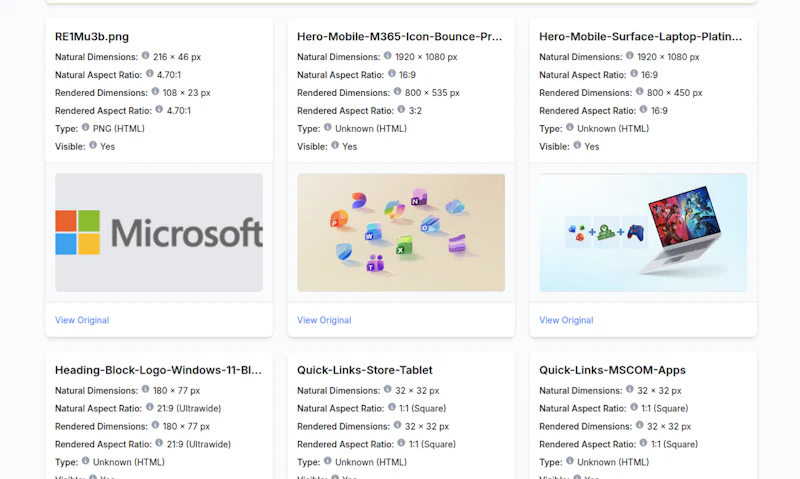Click Rendered Dimensions info icon in Quick-Links-MSCOM-Apps card

(x=639, y=425)
